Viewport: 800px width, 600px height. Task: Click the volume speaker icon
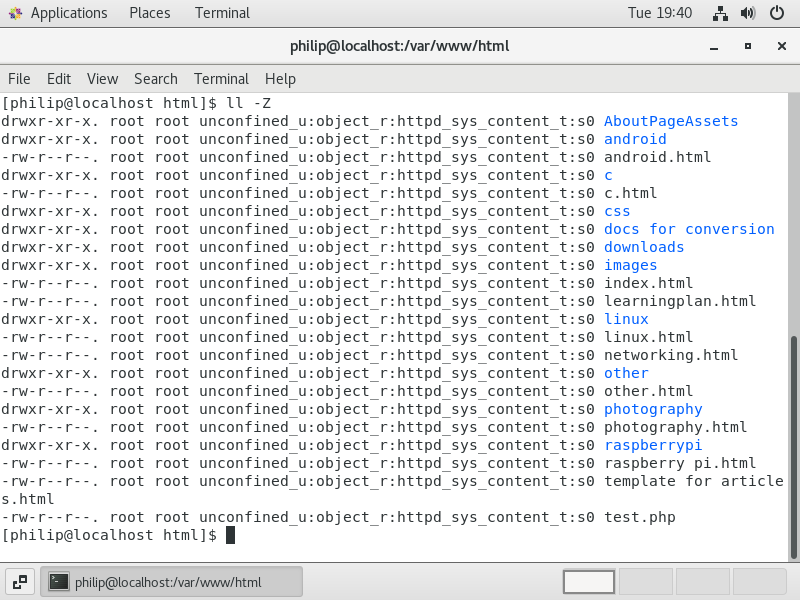pos(748,13)
